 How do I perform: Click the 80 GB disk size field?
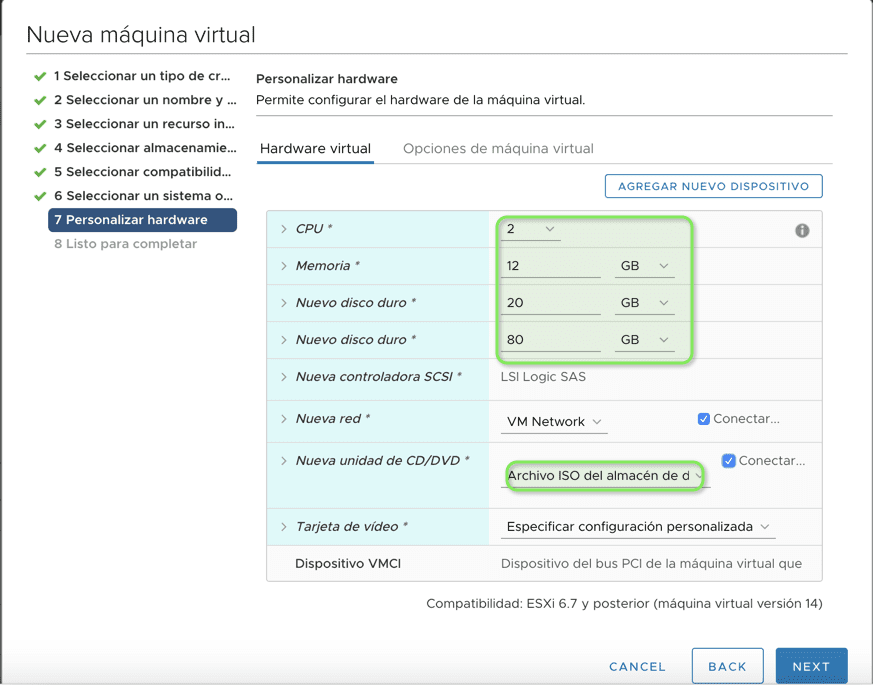point(550,340)
